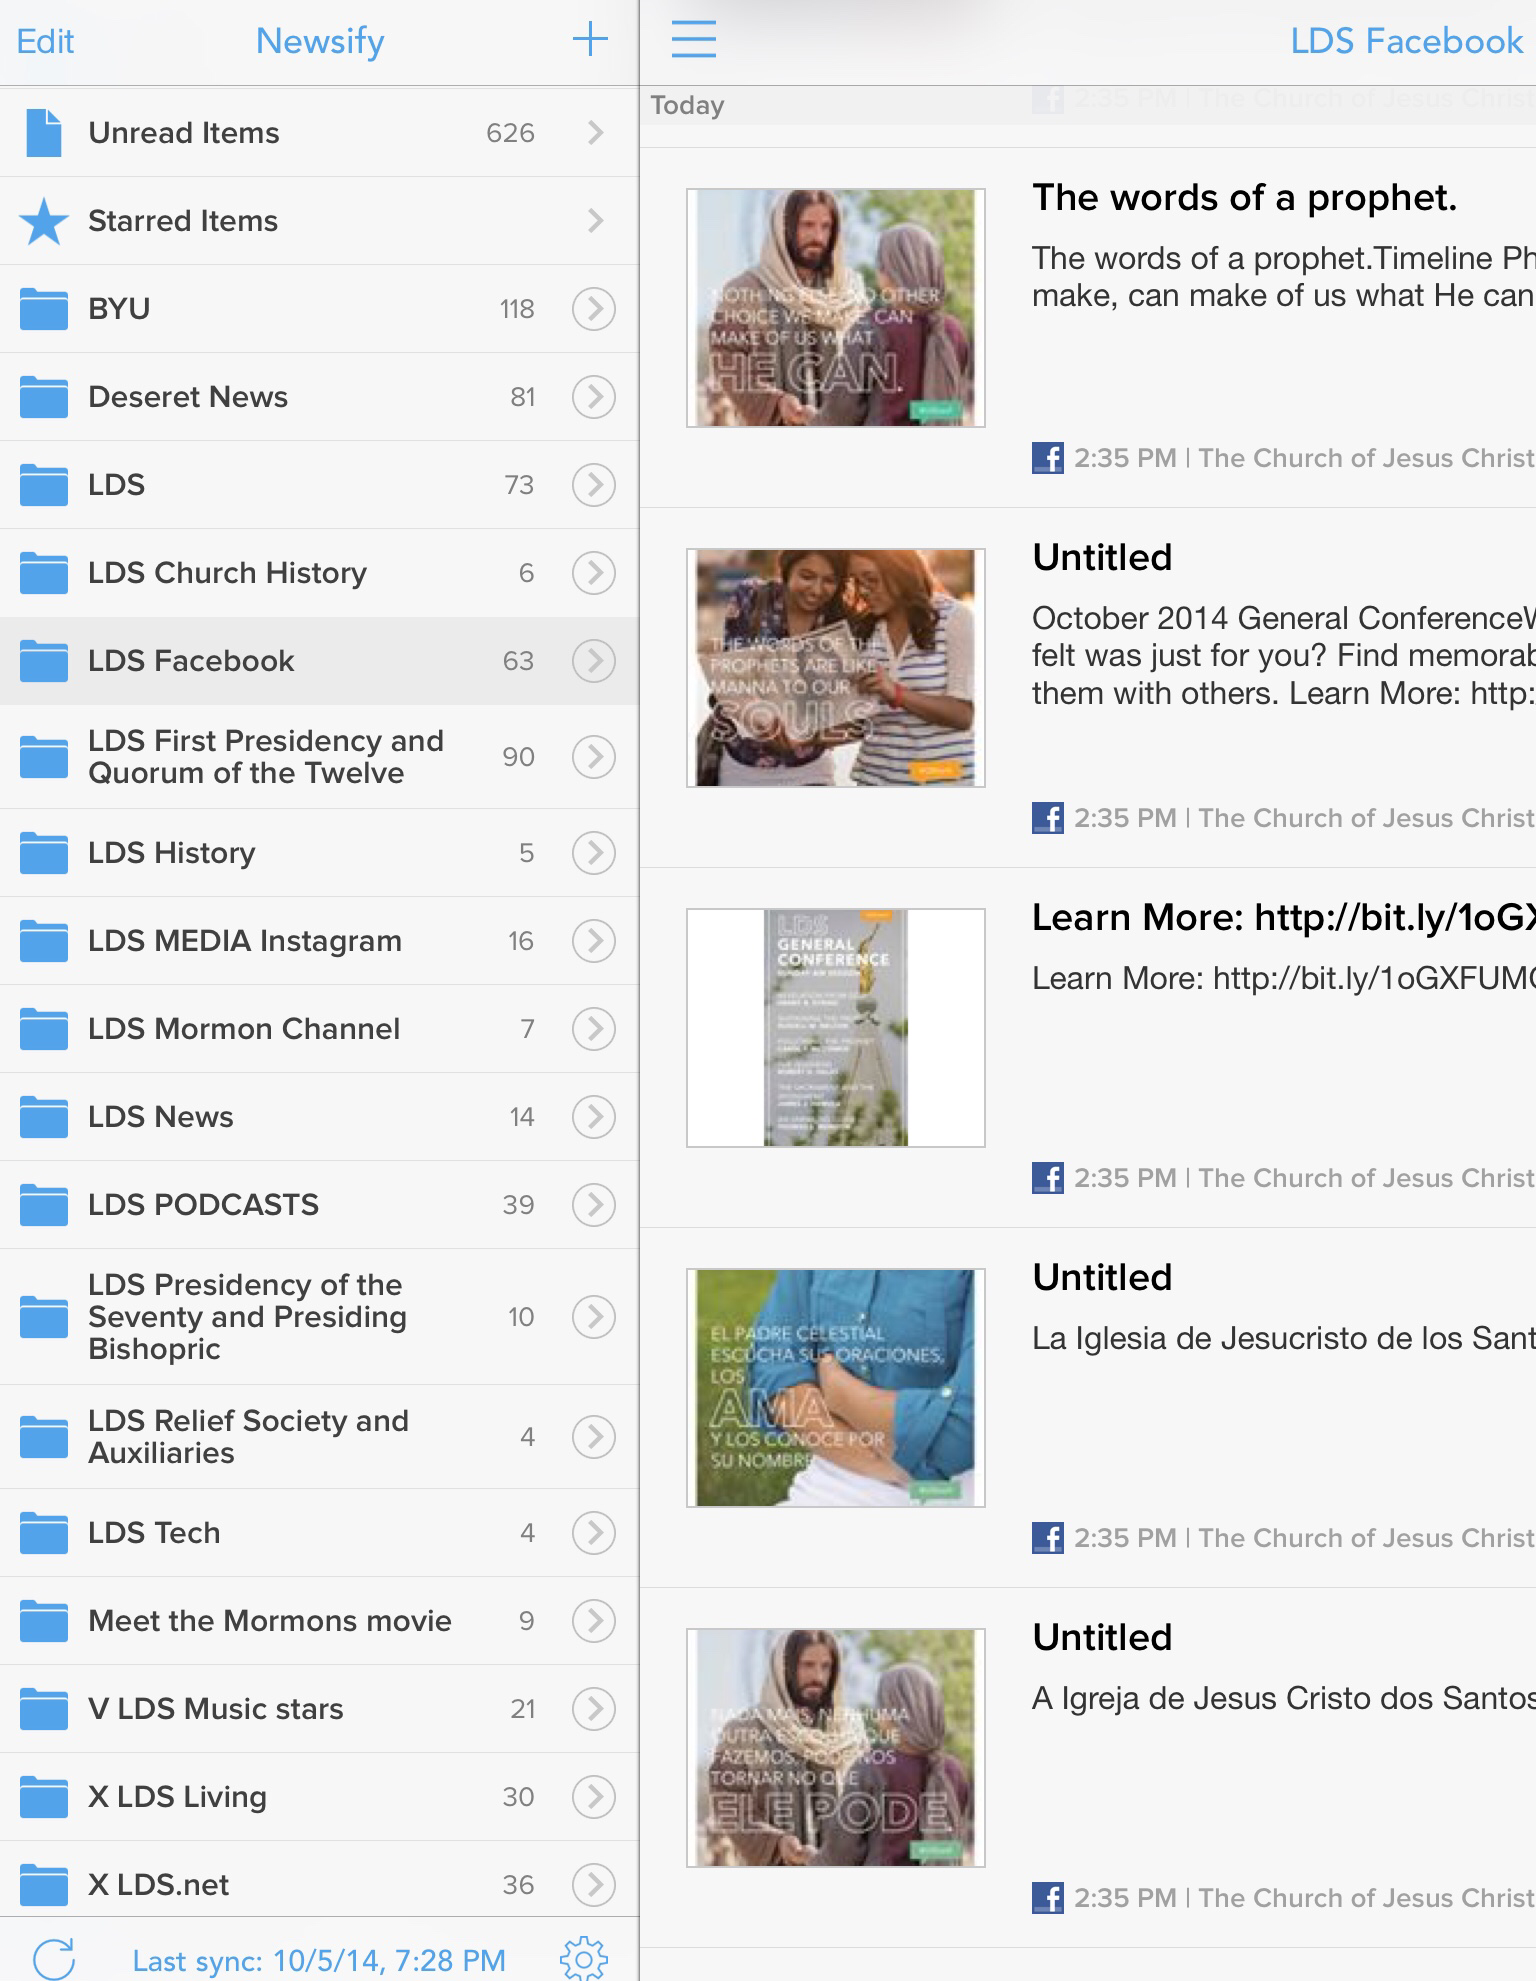Select the LDS Mormon Channel folder
The height and width of the screenshot is (1981, 1536).
[319, 1029]
